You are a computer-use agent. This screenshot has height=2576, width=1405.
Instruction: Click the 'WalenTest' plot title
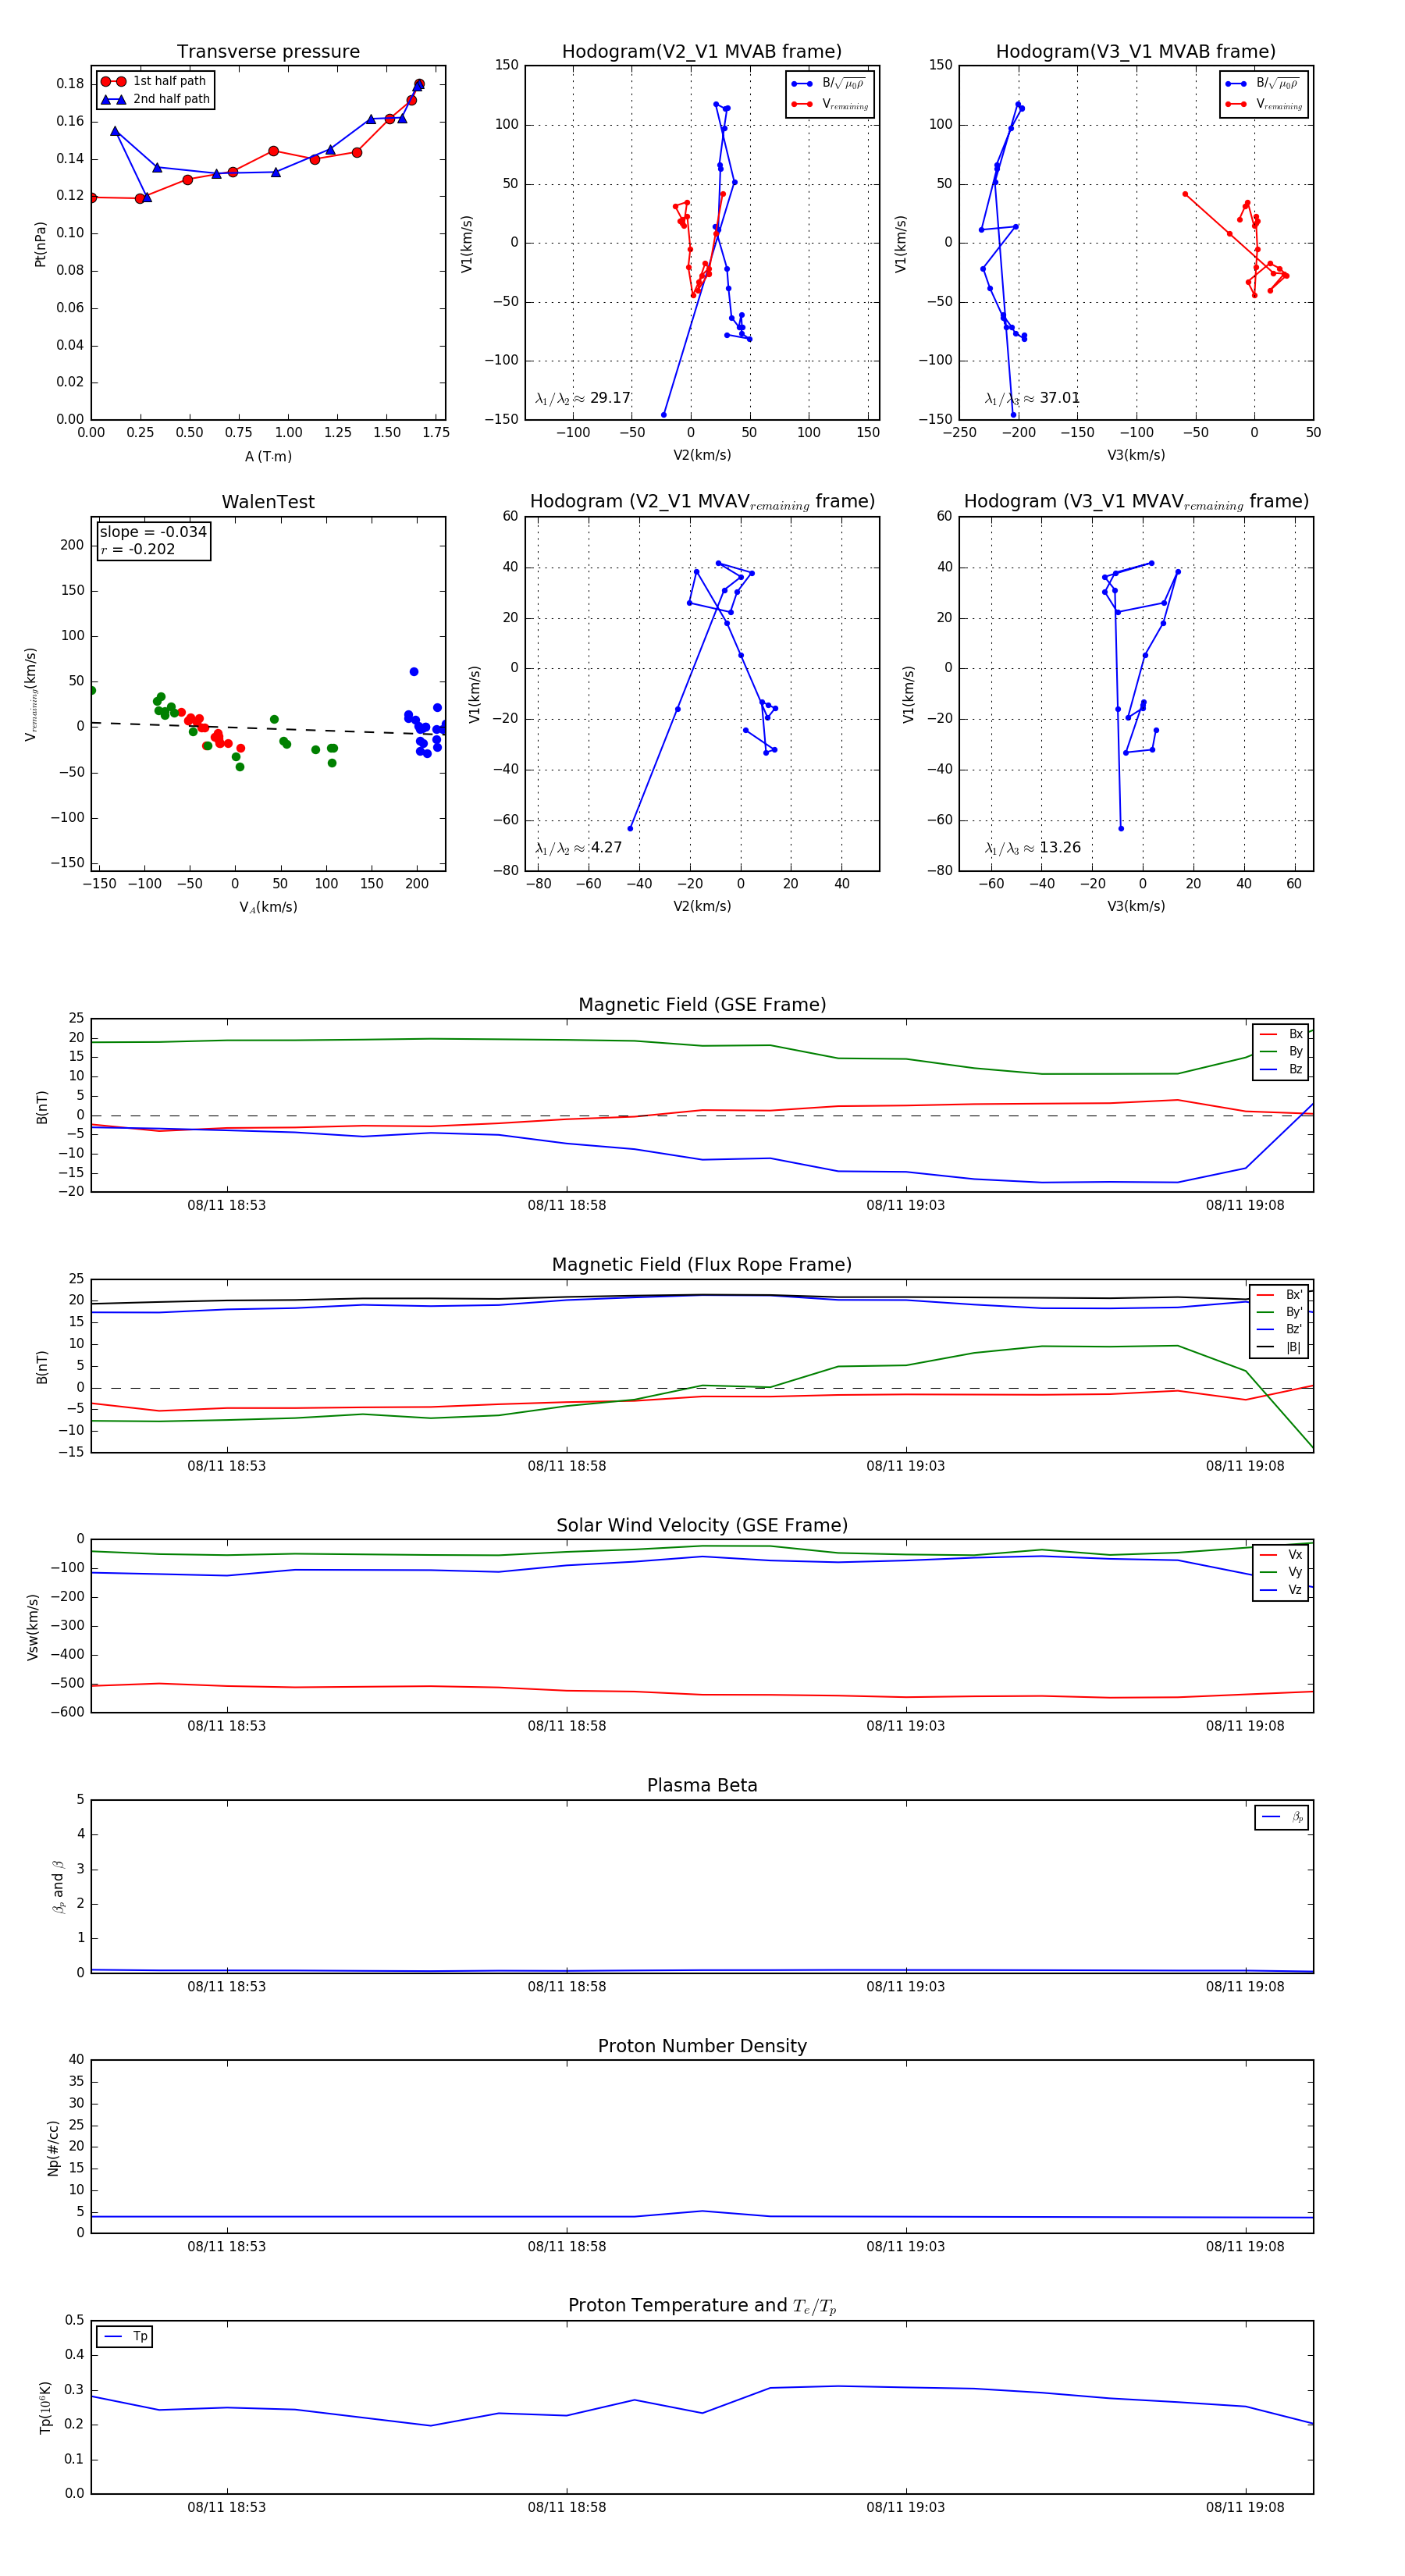coord(268,502)
